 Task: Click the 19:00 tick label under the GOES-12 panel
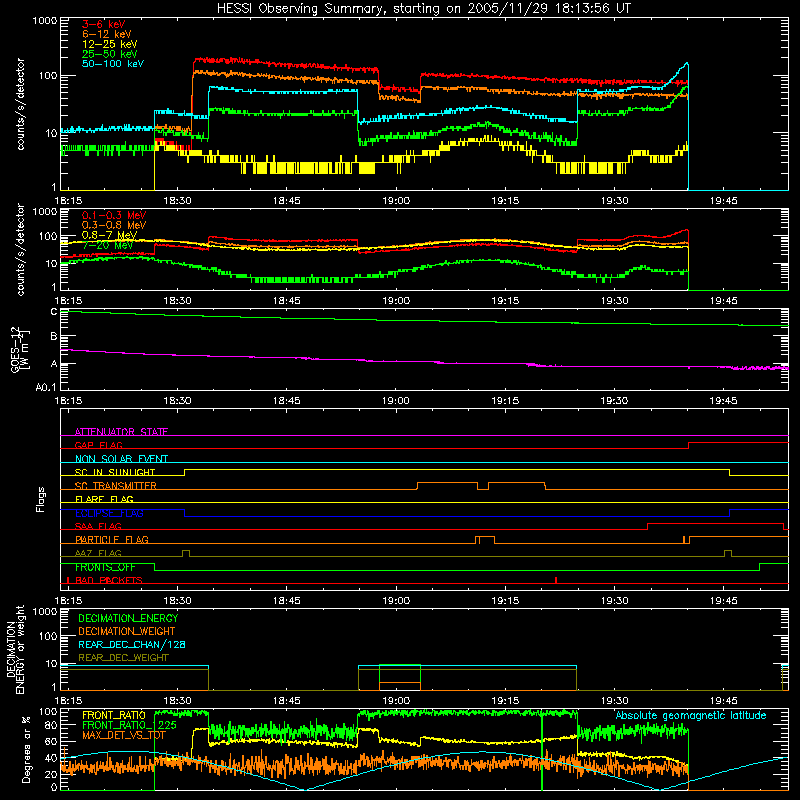(x=396, y=401)
